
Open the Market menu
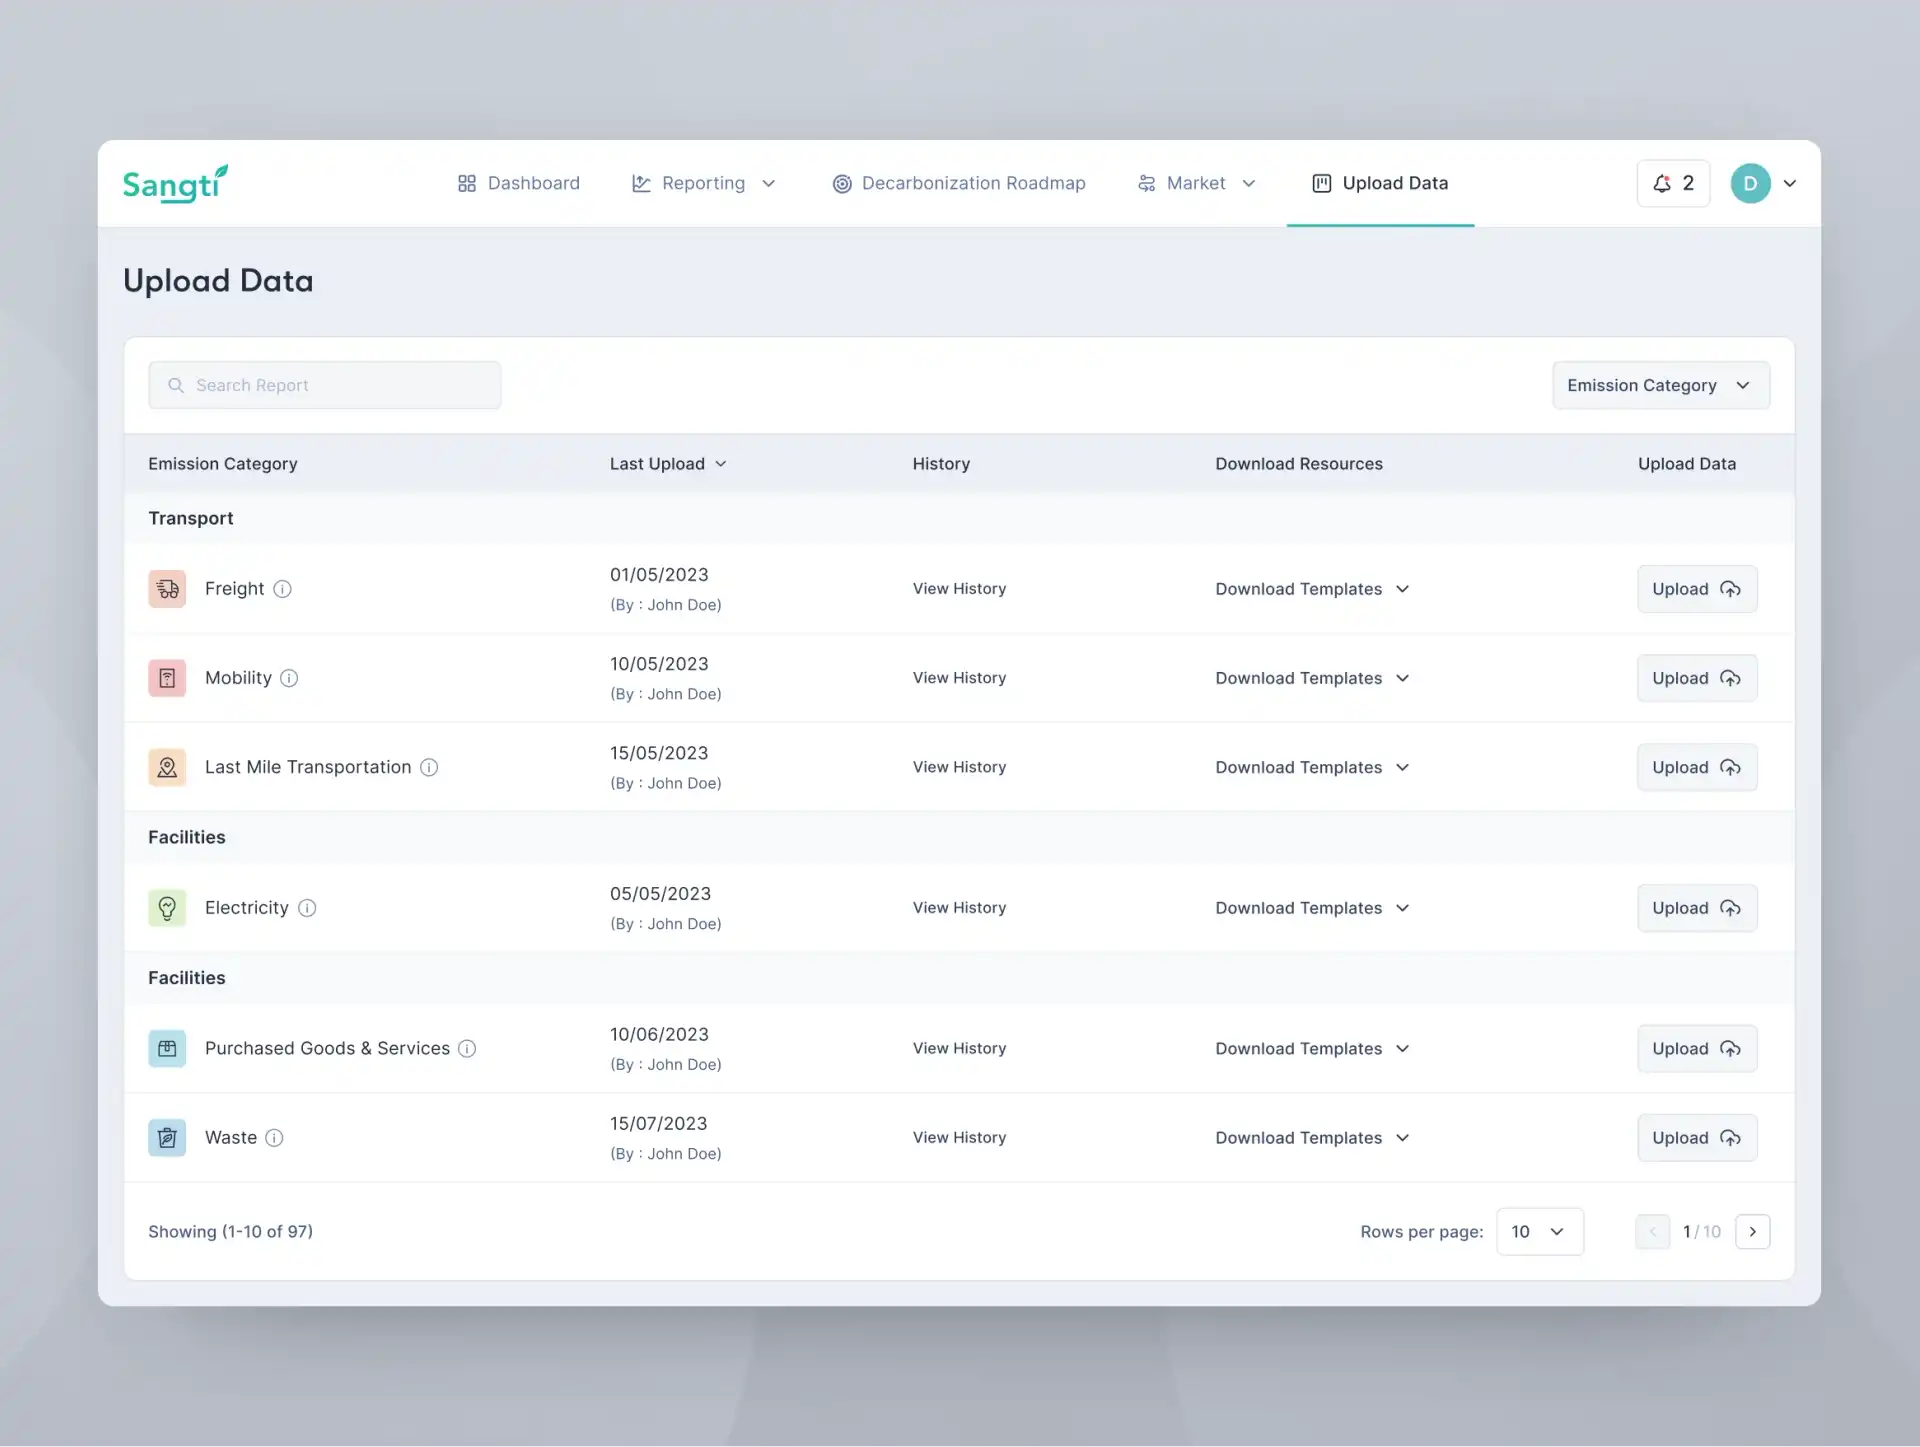coord(1197,184)
